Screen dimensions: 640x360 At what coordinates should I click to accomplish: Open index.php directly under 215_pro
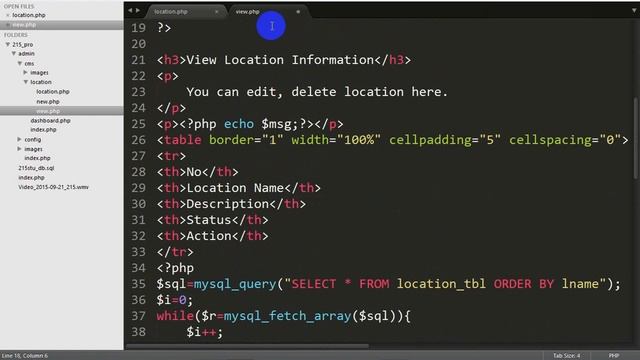31,178
